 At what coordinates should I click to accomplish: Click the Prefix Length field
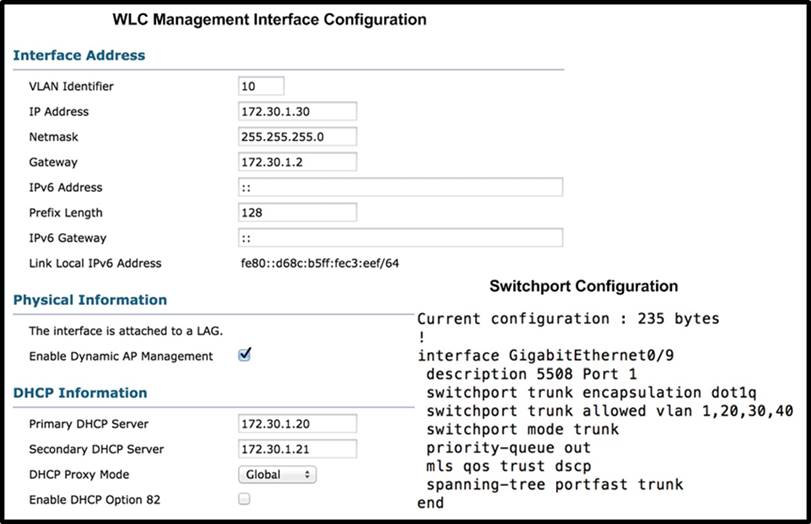tap(297, 213)
